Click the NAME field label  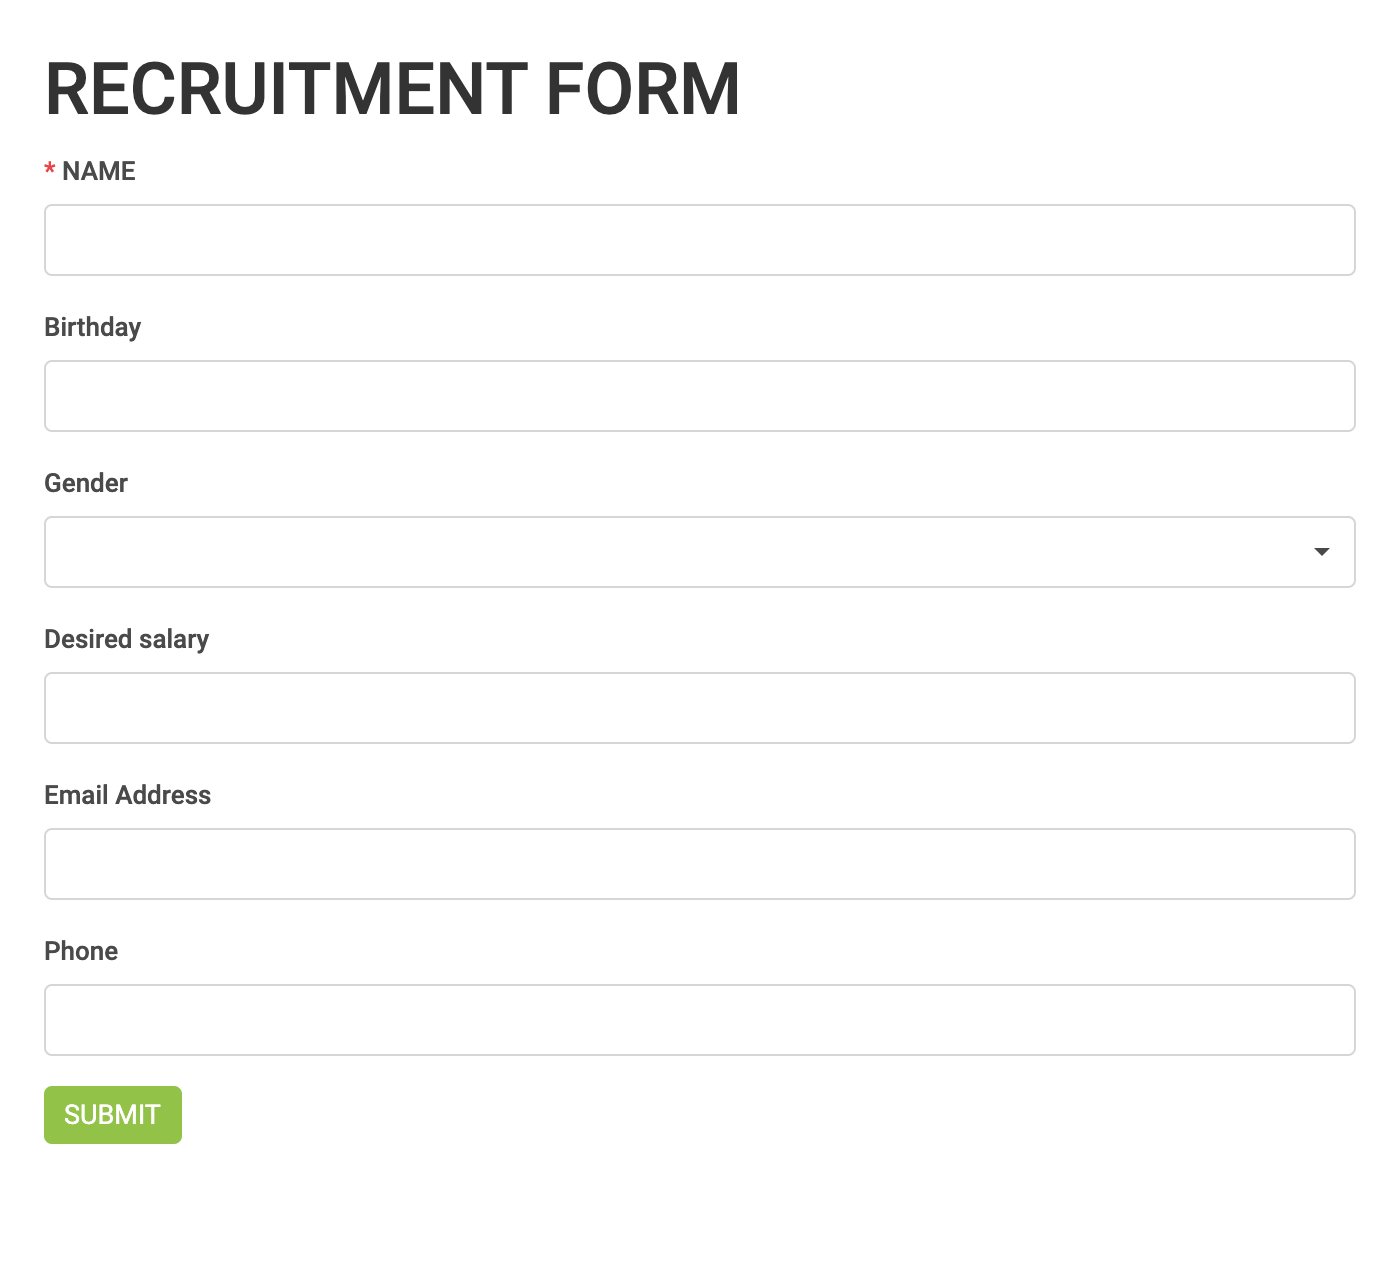[98, 171]
